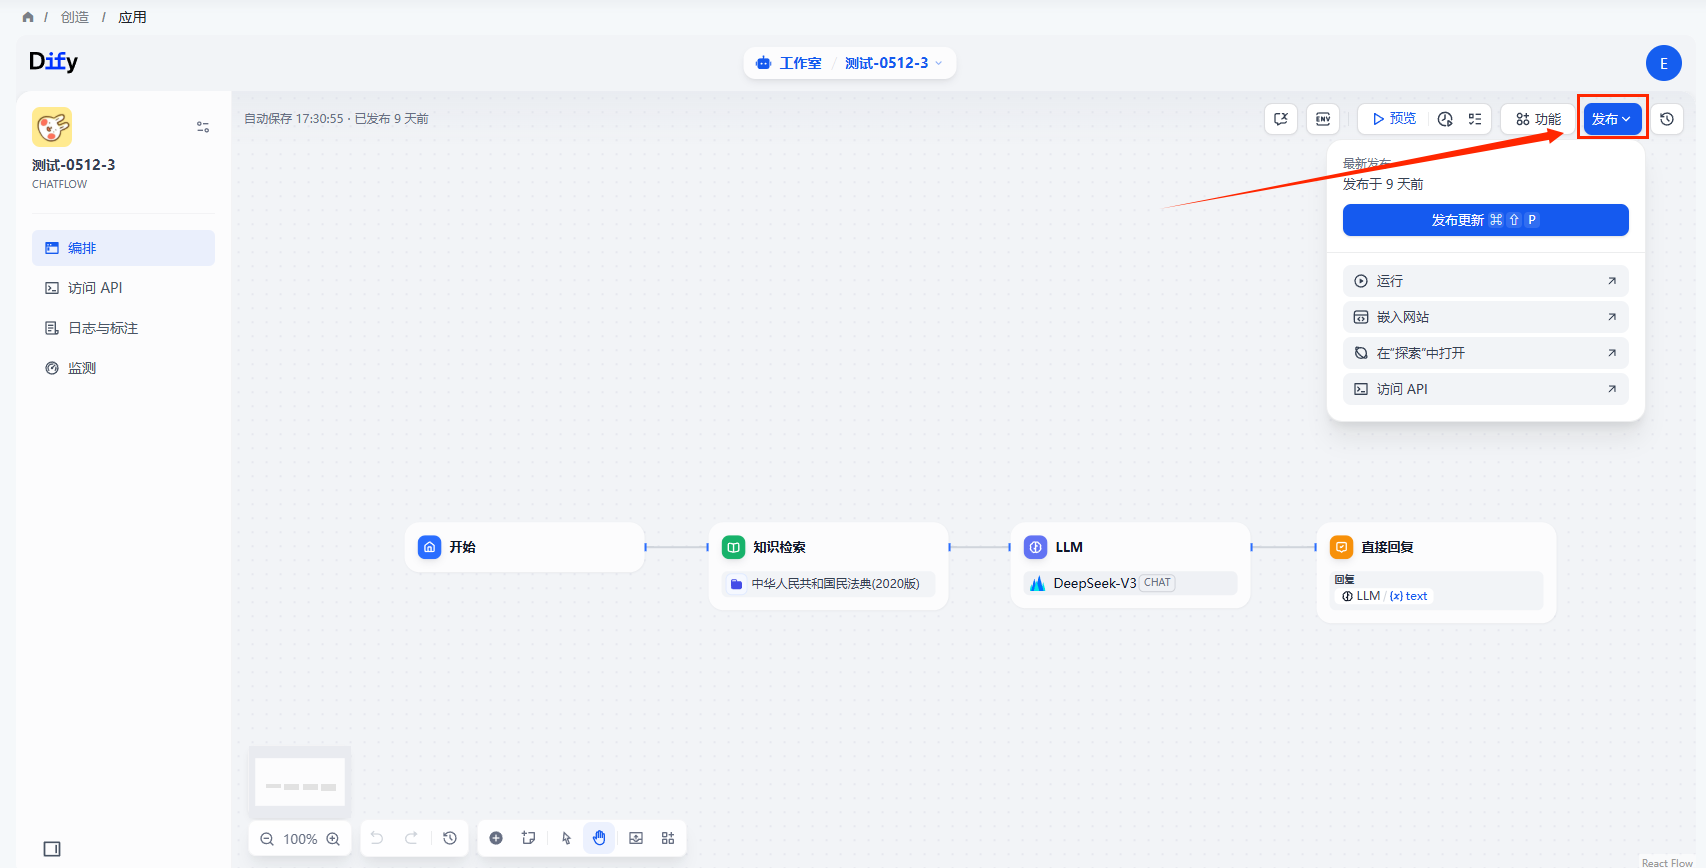Select 嵌入网站 from the publish menu
This screenshot has height=868, width=1706.
(x=1485, y=317)
